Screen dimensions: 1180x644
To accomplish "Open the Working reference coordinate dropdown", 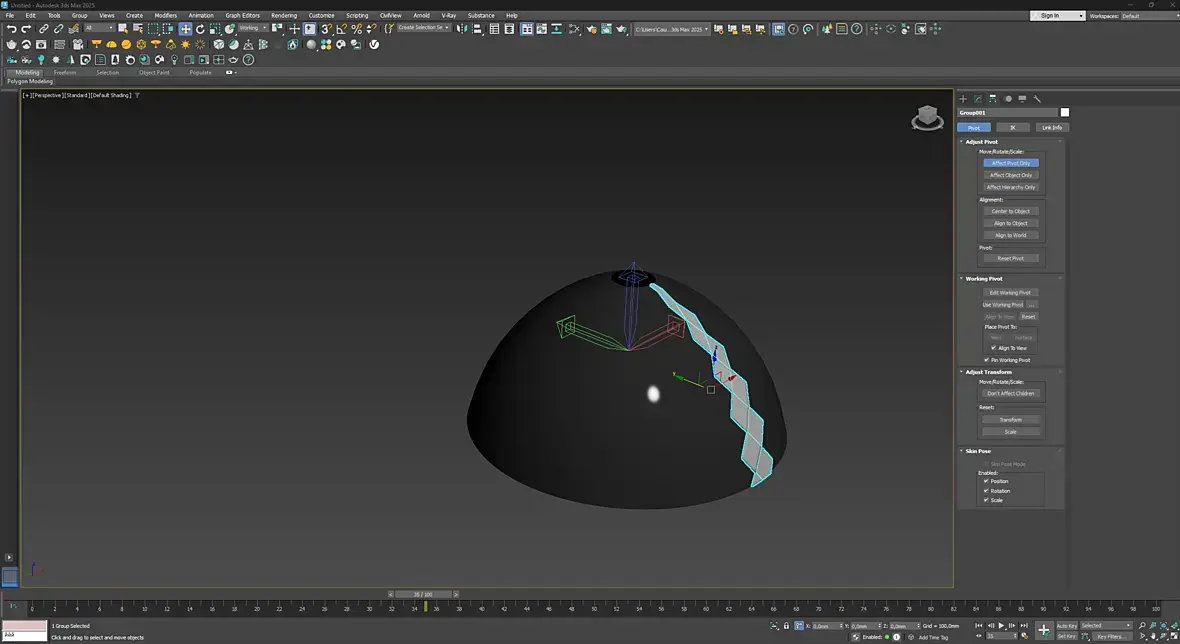I will tap(252, 28).
